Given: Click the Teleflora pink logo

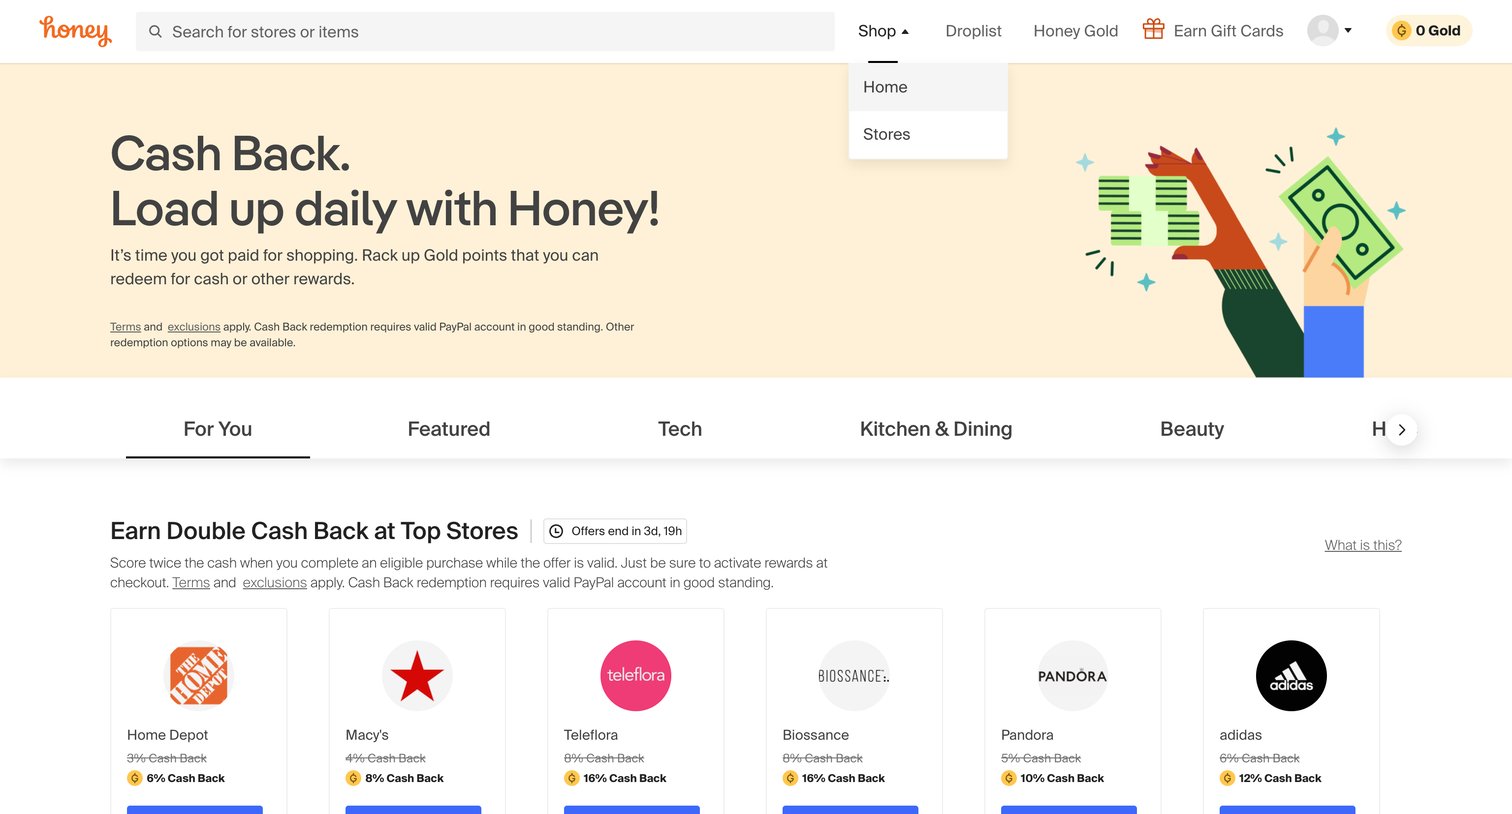Looking at the screenshot, I should [x=635, y=676].
